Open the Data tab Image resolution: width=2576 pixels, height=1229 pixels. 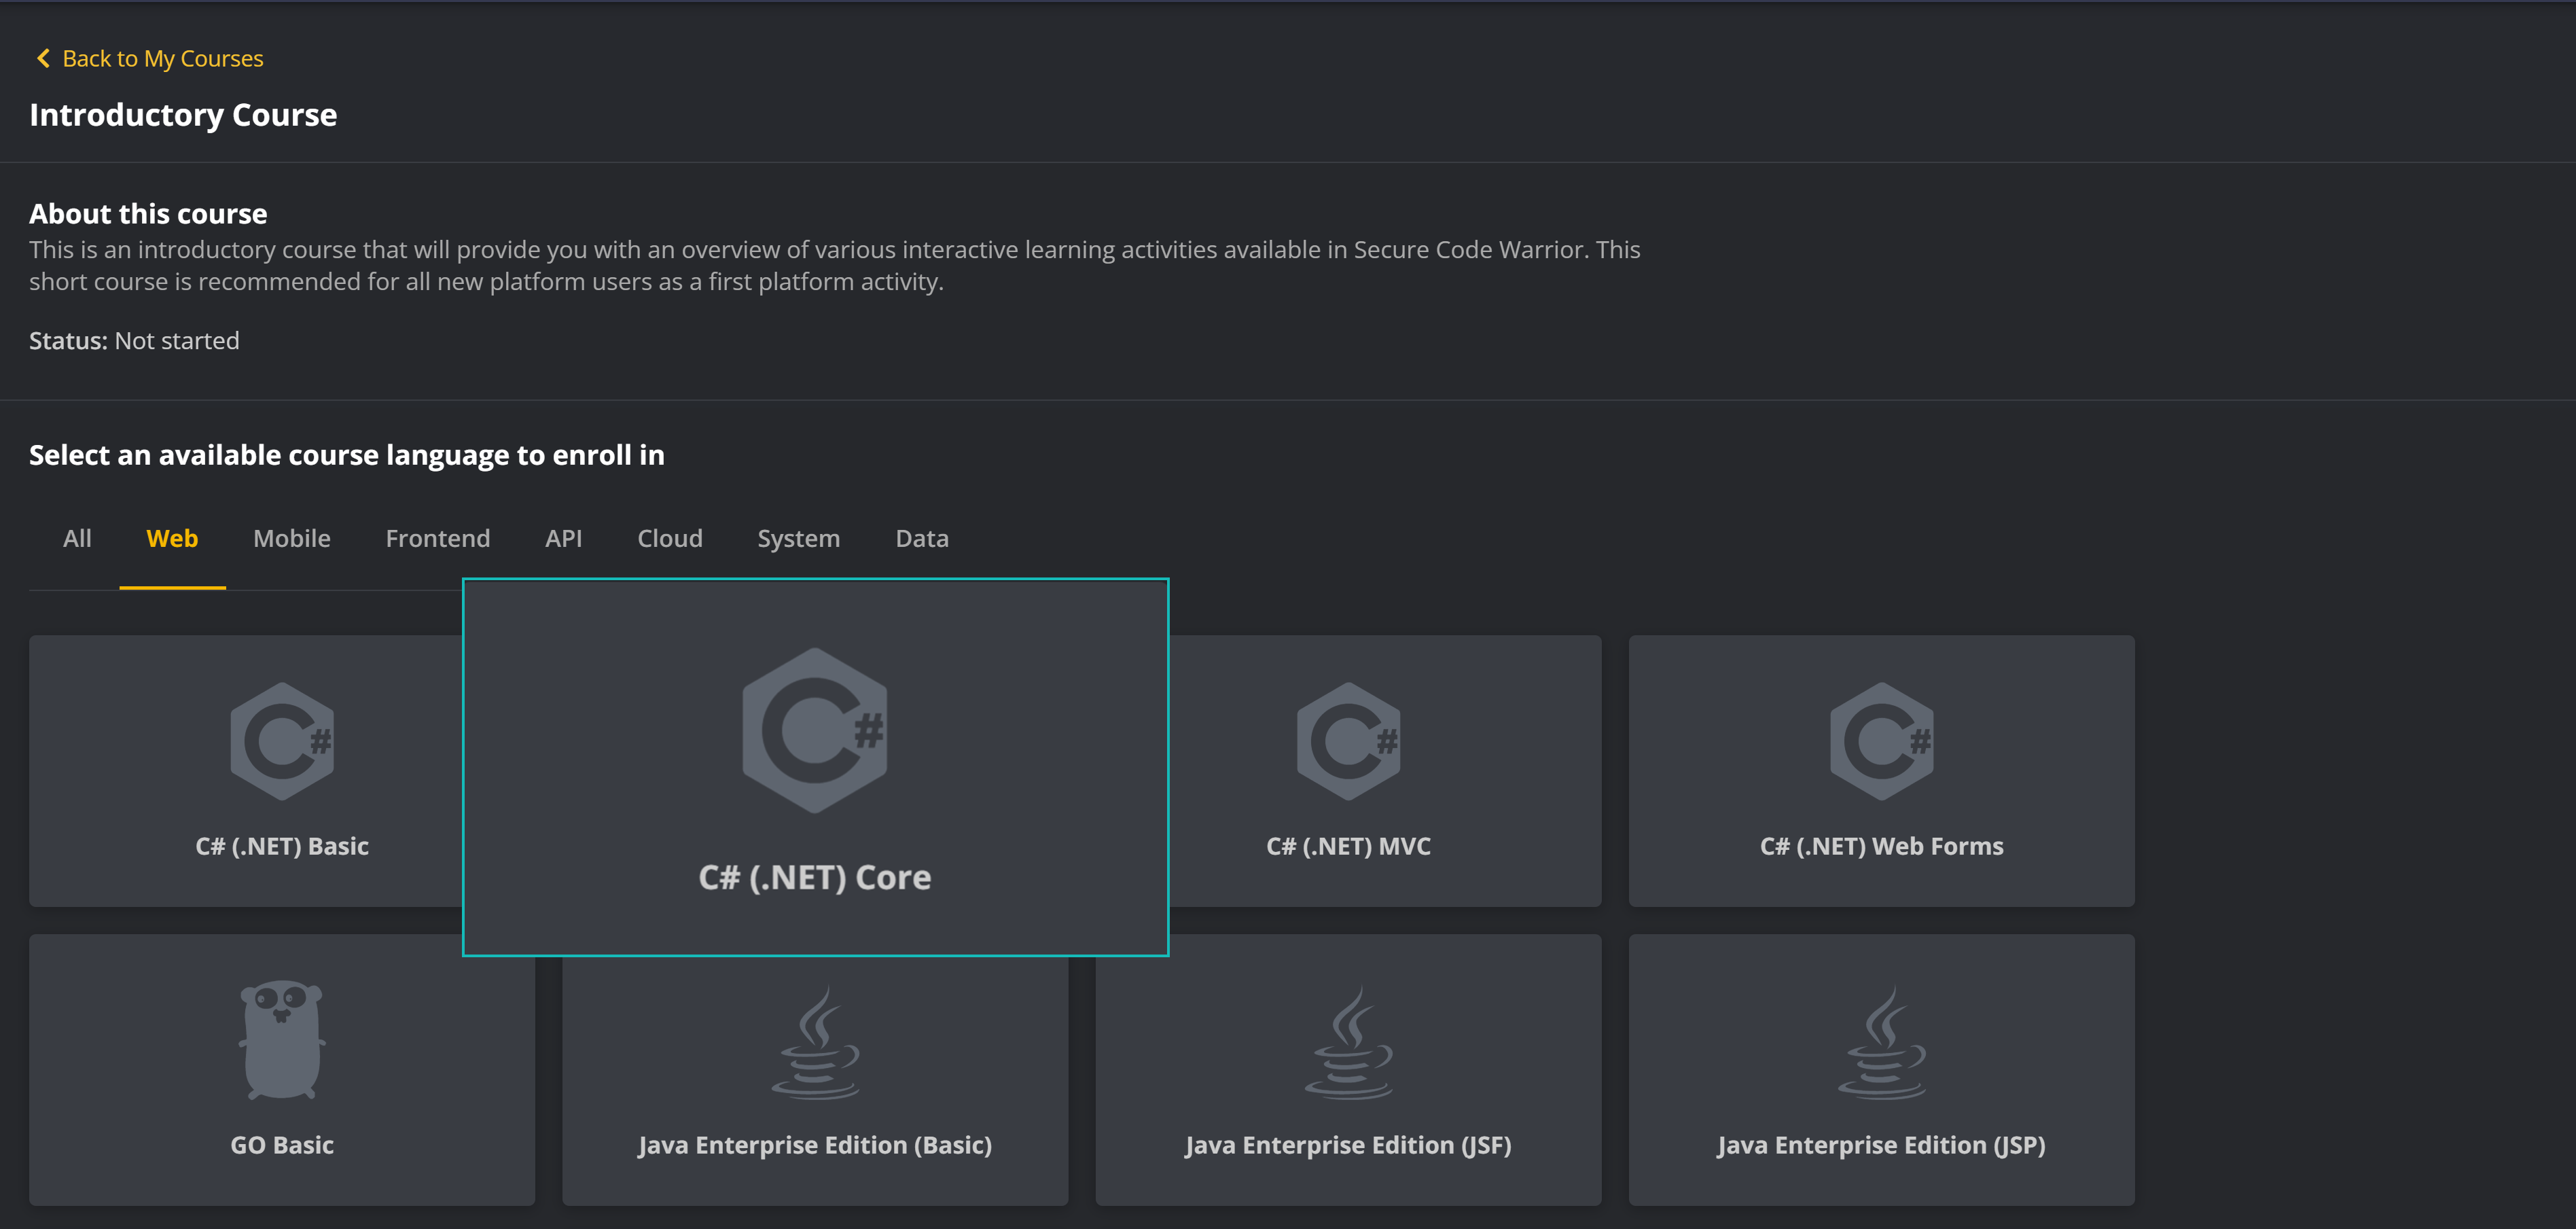(x=922, y=539)
